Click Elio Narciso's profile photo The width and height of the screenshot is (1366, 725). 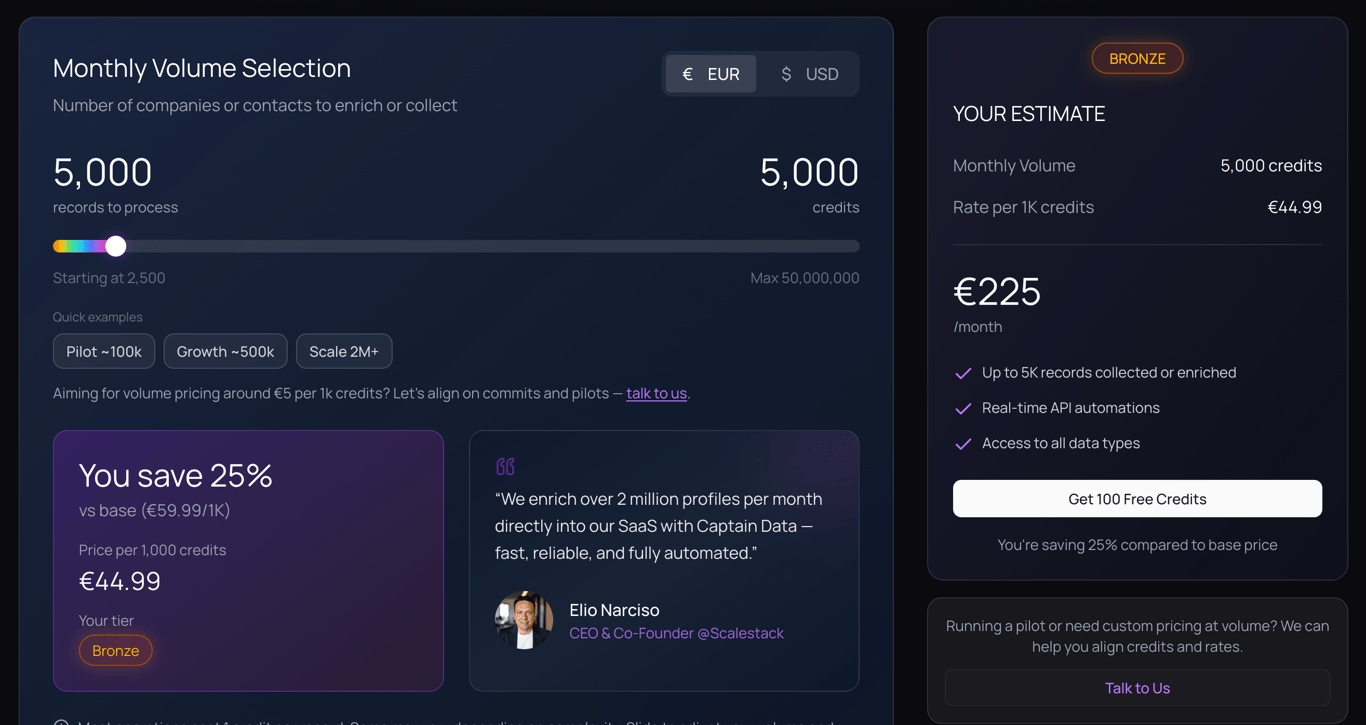524,620
